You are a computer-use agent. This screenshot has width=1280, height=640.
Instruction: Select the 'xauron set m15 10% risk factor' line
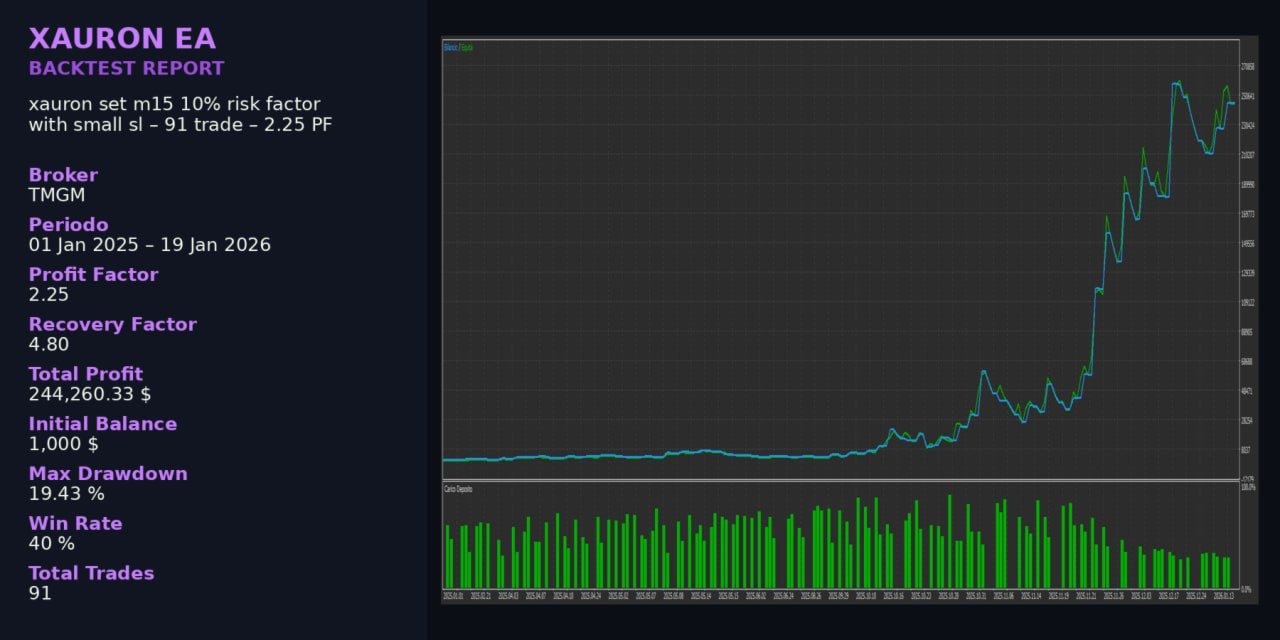click(175, 104)
